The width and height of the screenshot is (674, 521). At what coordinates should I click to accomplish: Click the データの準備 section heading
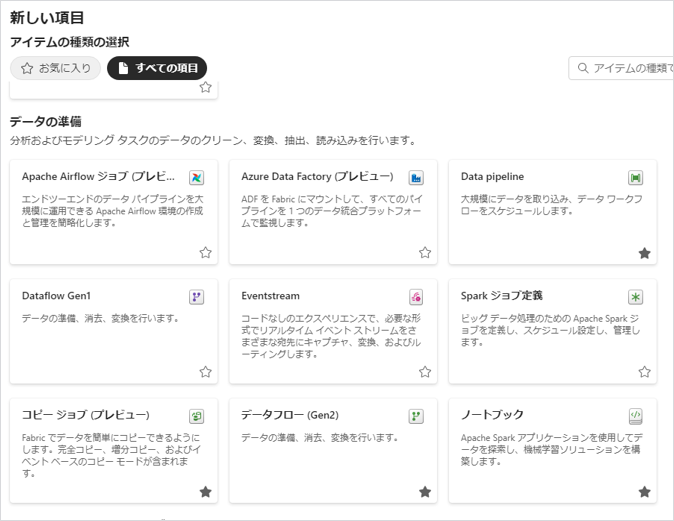click(46, 122)
